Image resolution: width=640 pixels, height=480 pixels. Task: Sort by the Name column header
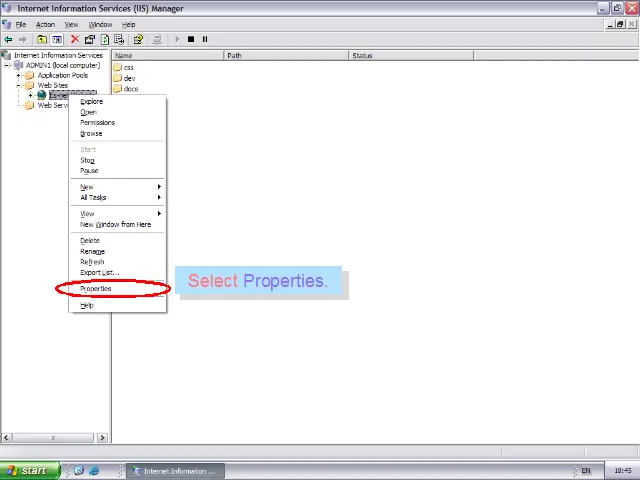pos(168,55)
